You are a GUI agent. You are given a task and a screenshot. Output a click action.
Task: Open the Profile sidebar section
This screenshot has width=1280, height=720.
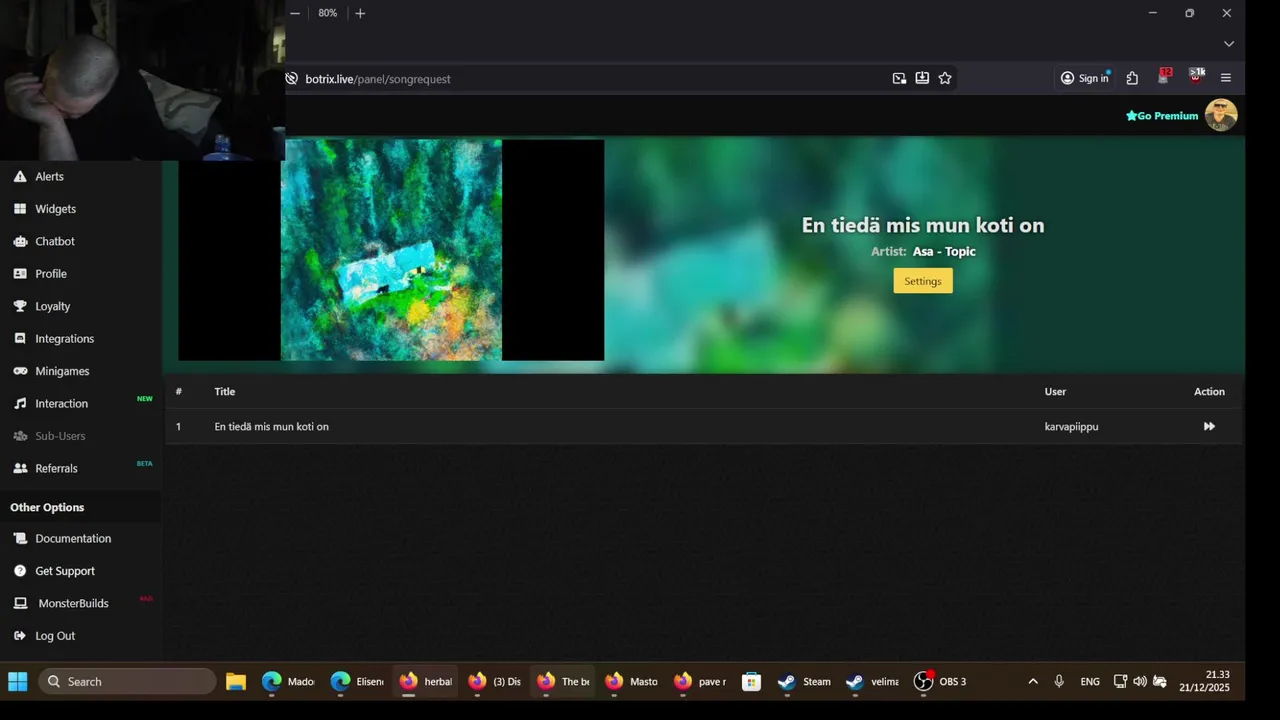pyautogui.click(x=51, y=274)
